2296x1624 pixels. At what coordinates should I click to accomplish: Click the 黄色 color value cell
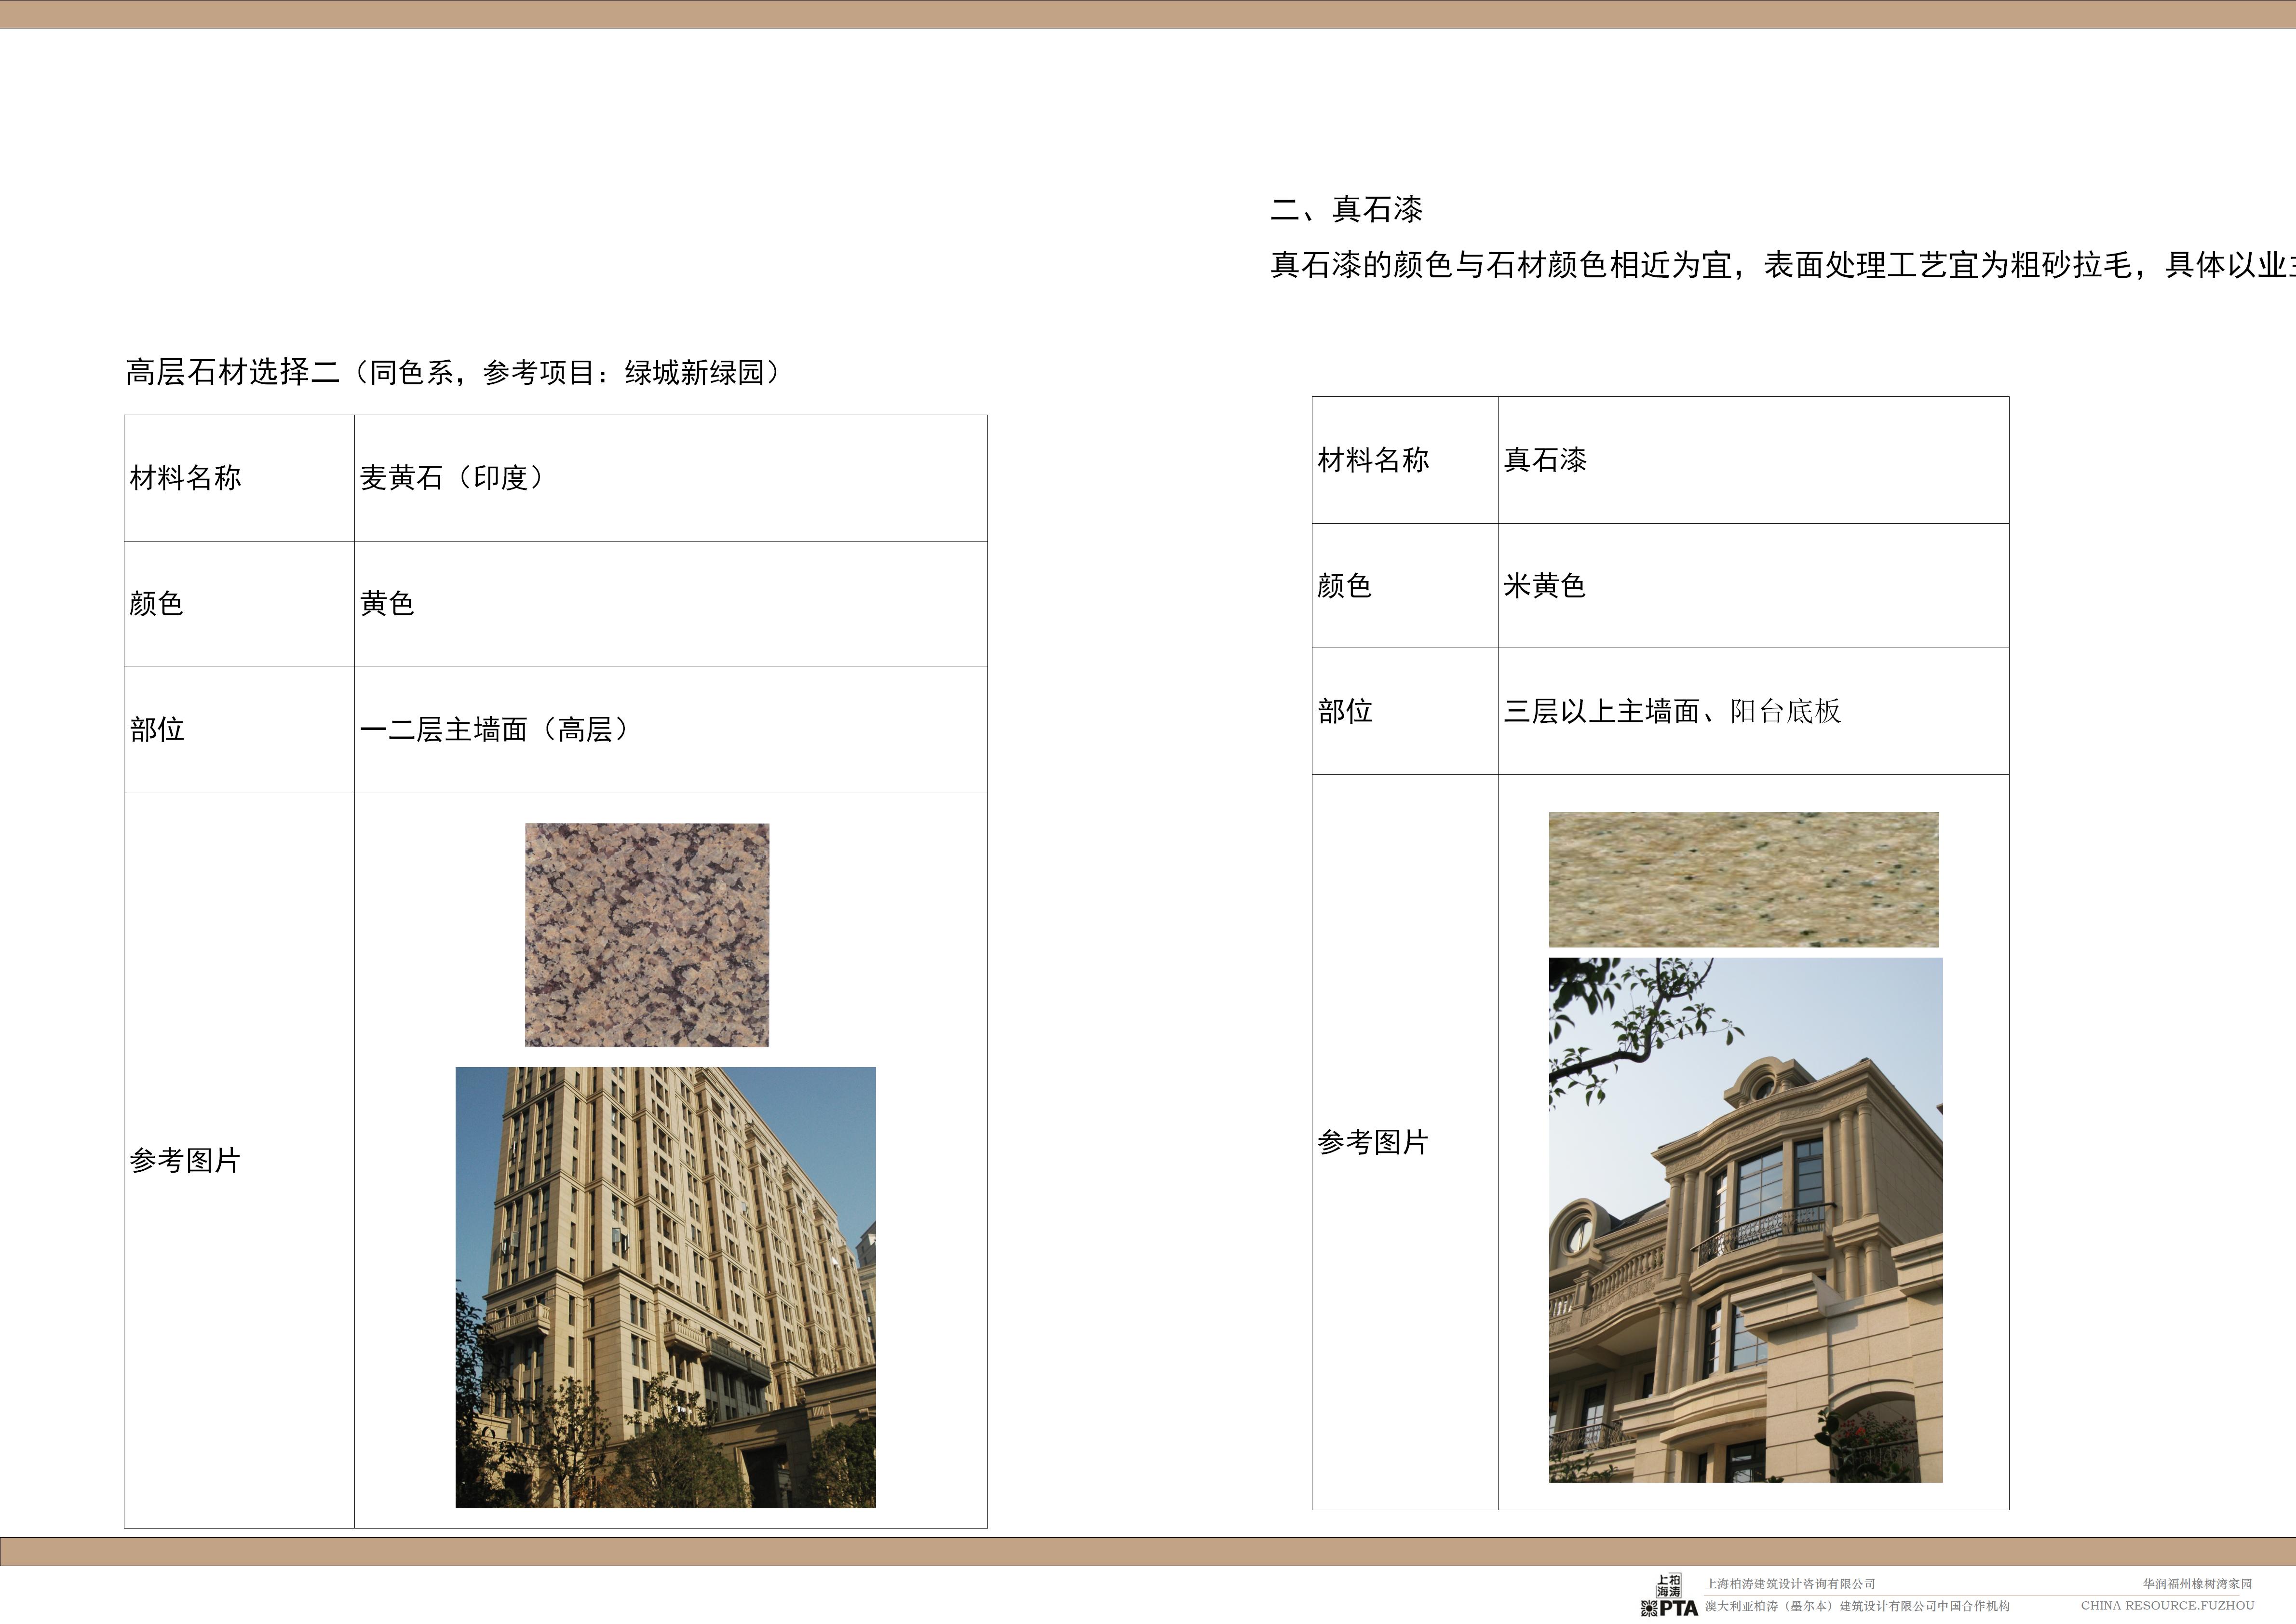click(x=387, y=603)
